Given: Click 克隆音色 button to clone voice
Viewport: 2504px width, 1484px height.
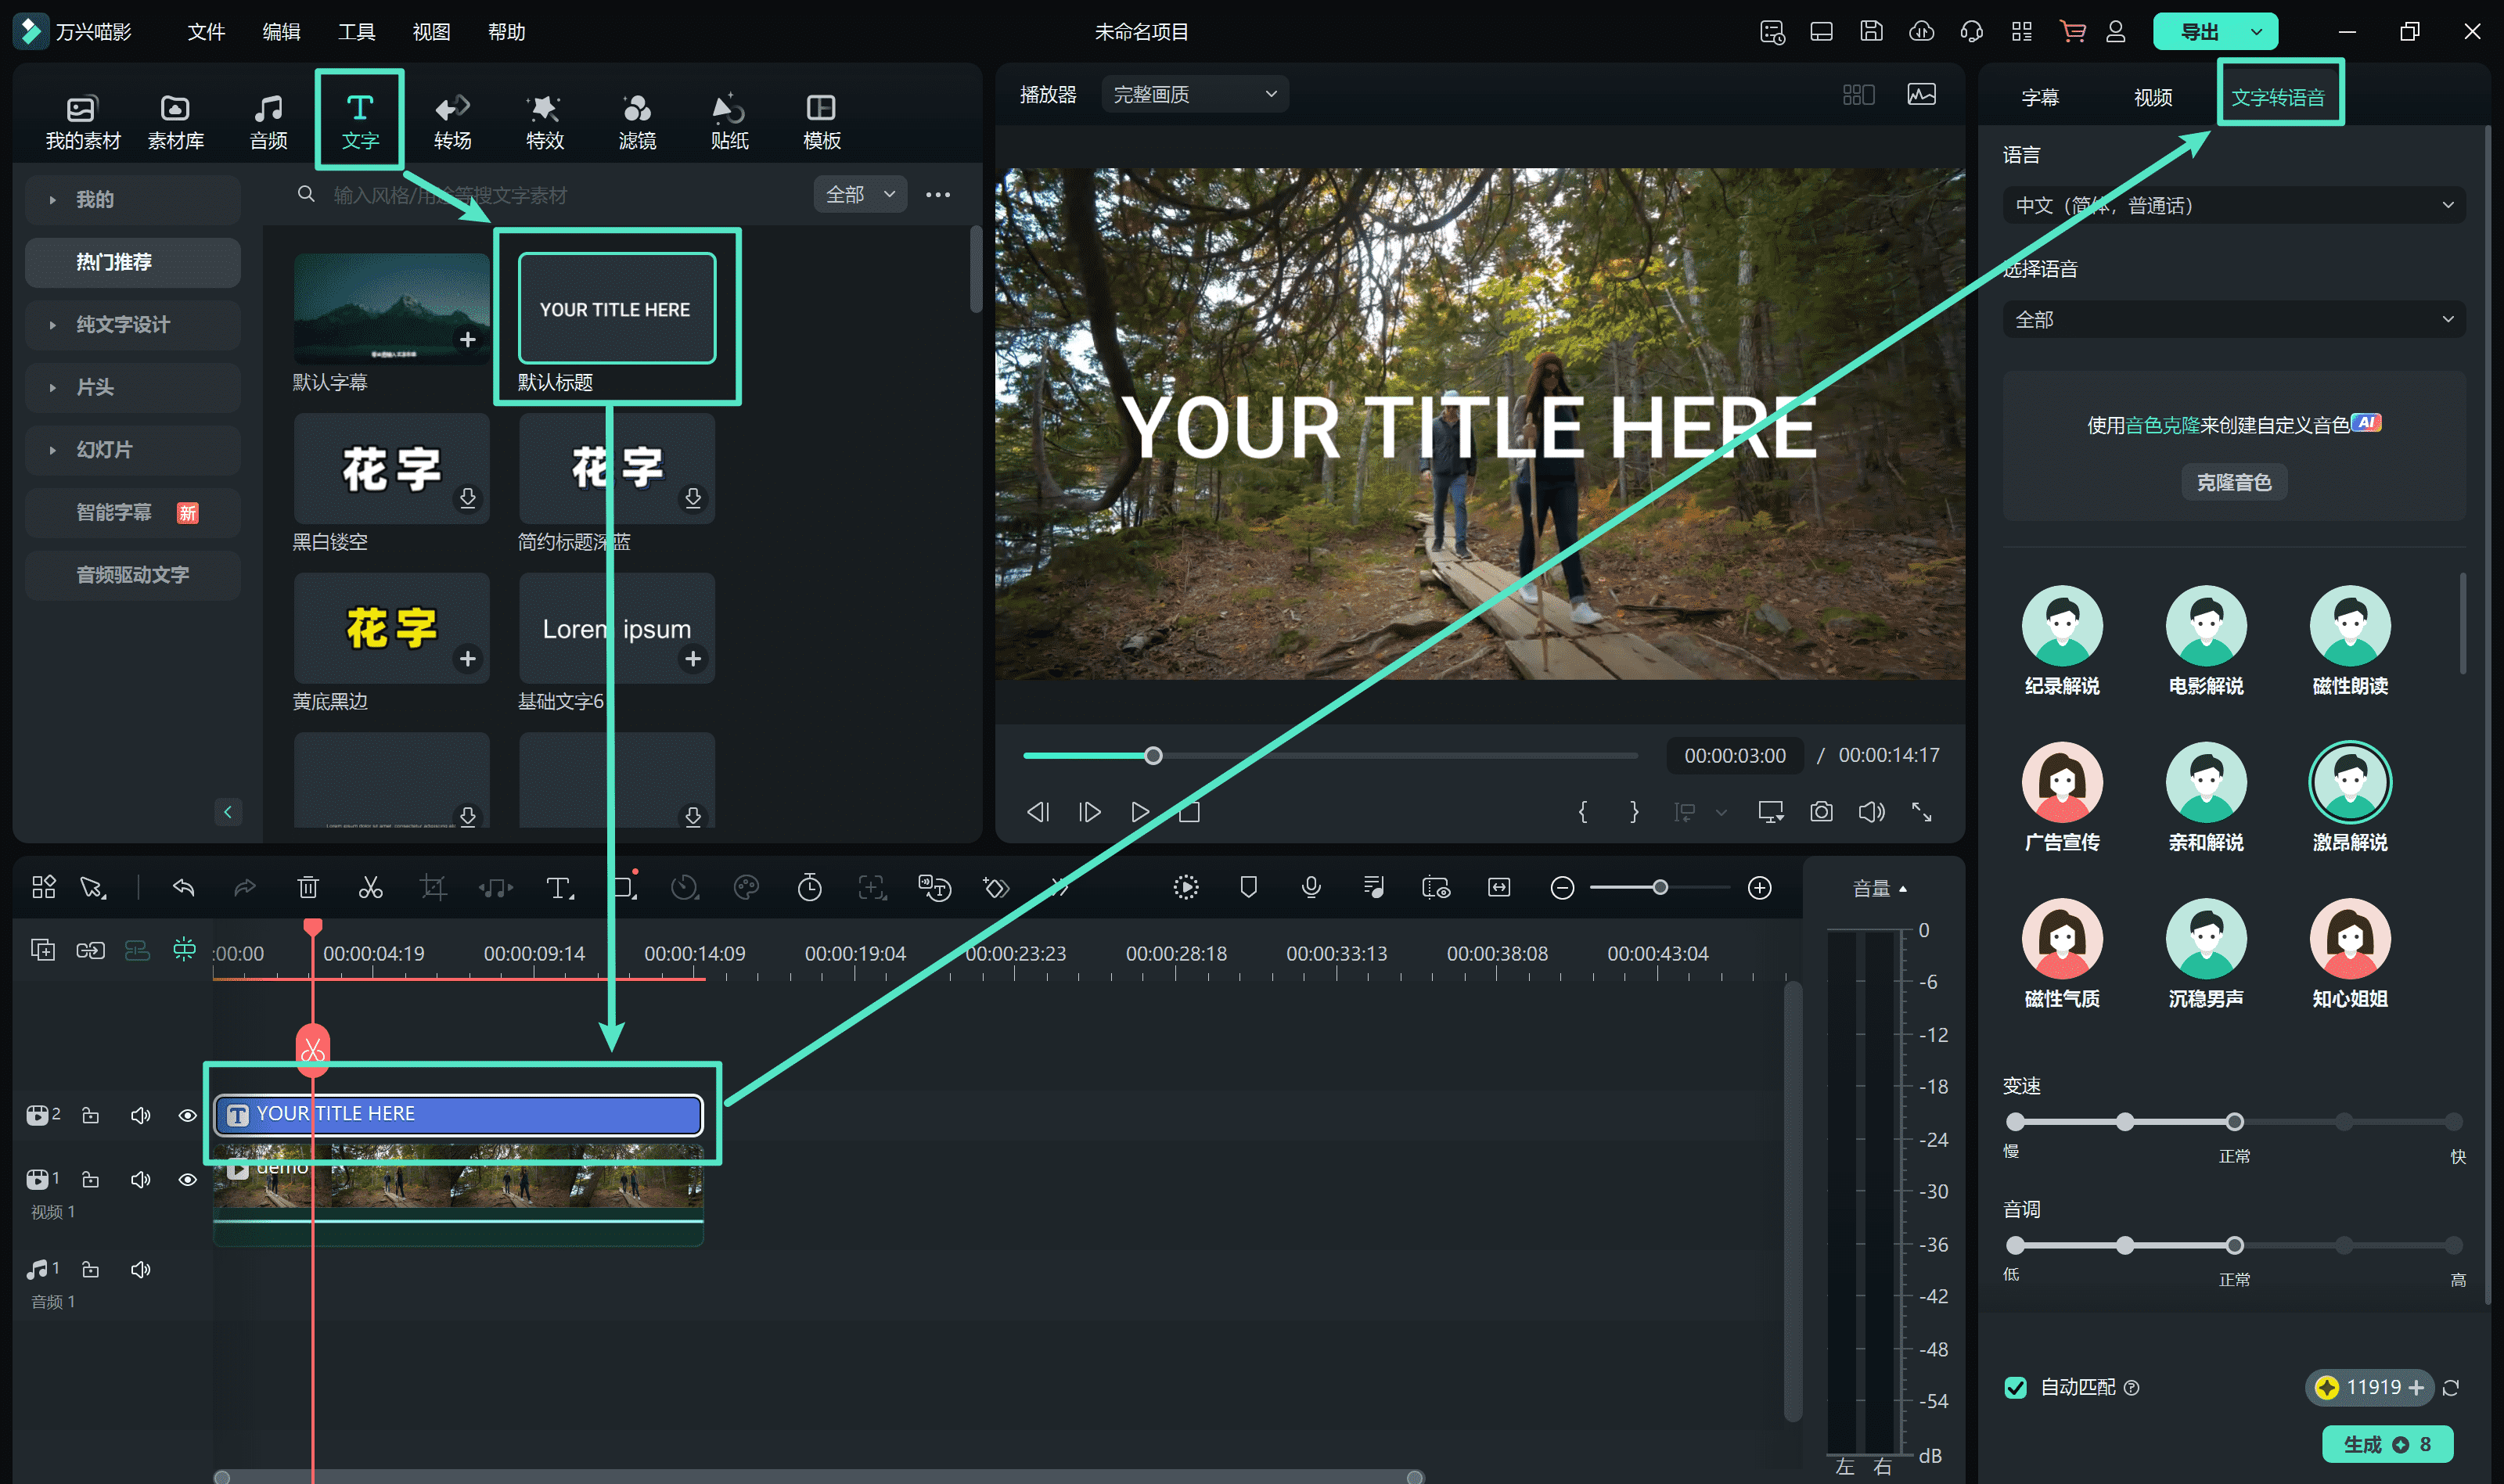Looking at the screenshot, I should 2232,480.
